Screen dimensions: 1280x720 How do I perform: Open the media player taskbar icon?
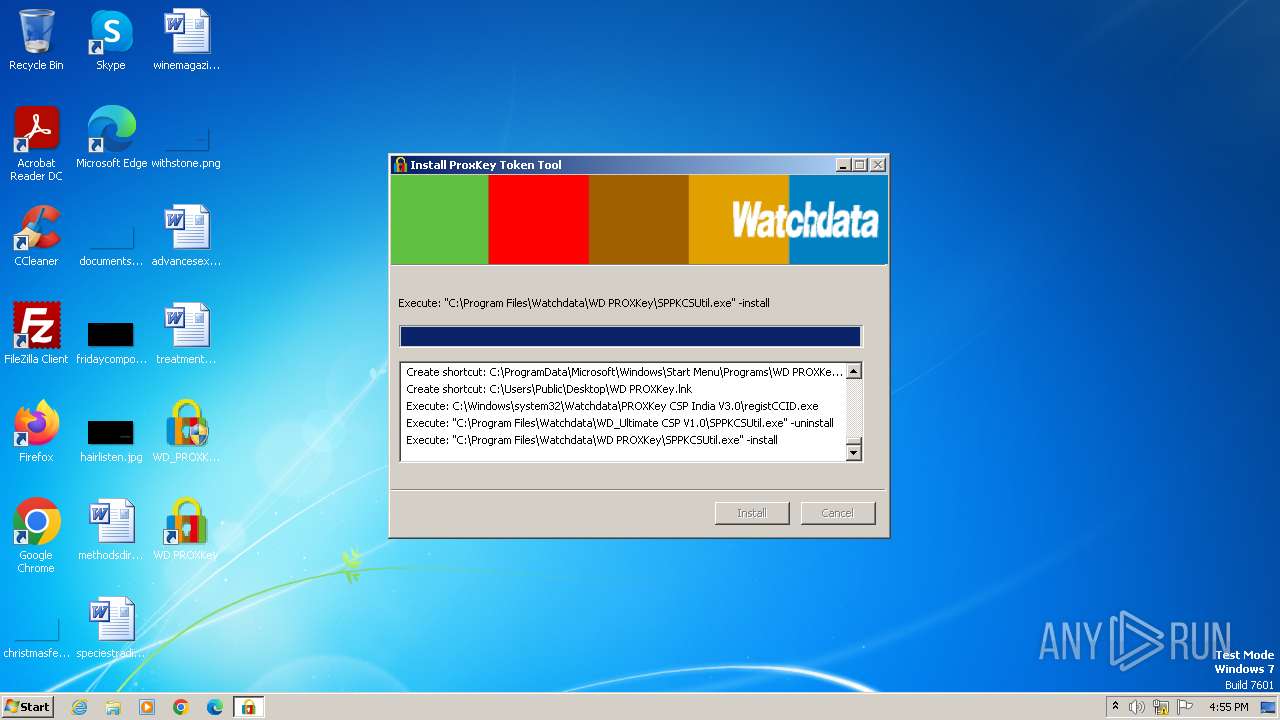[x=147, y=707]
